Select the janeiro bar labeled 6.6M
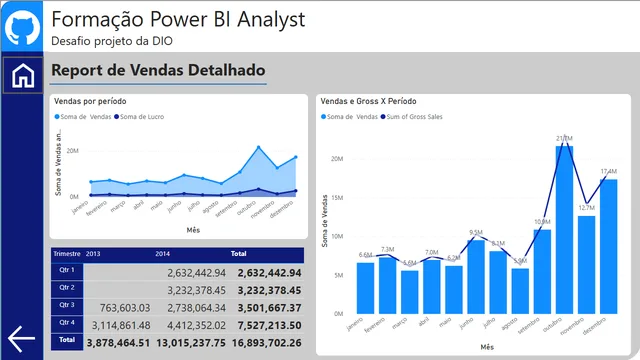Viewport: 640px width, 360px height. [365, 288]
